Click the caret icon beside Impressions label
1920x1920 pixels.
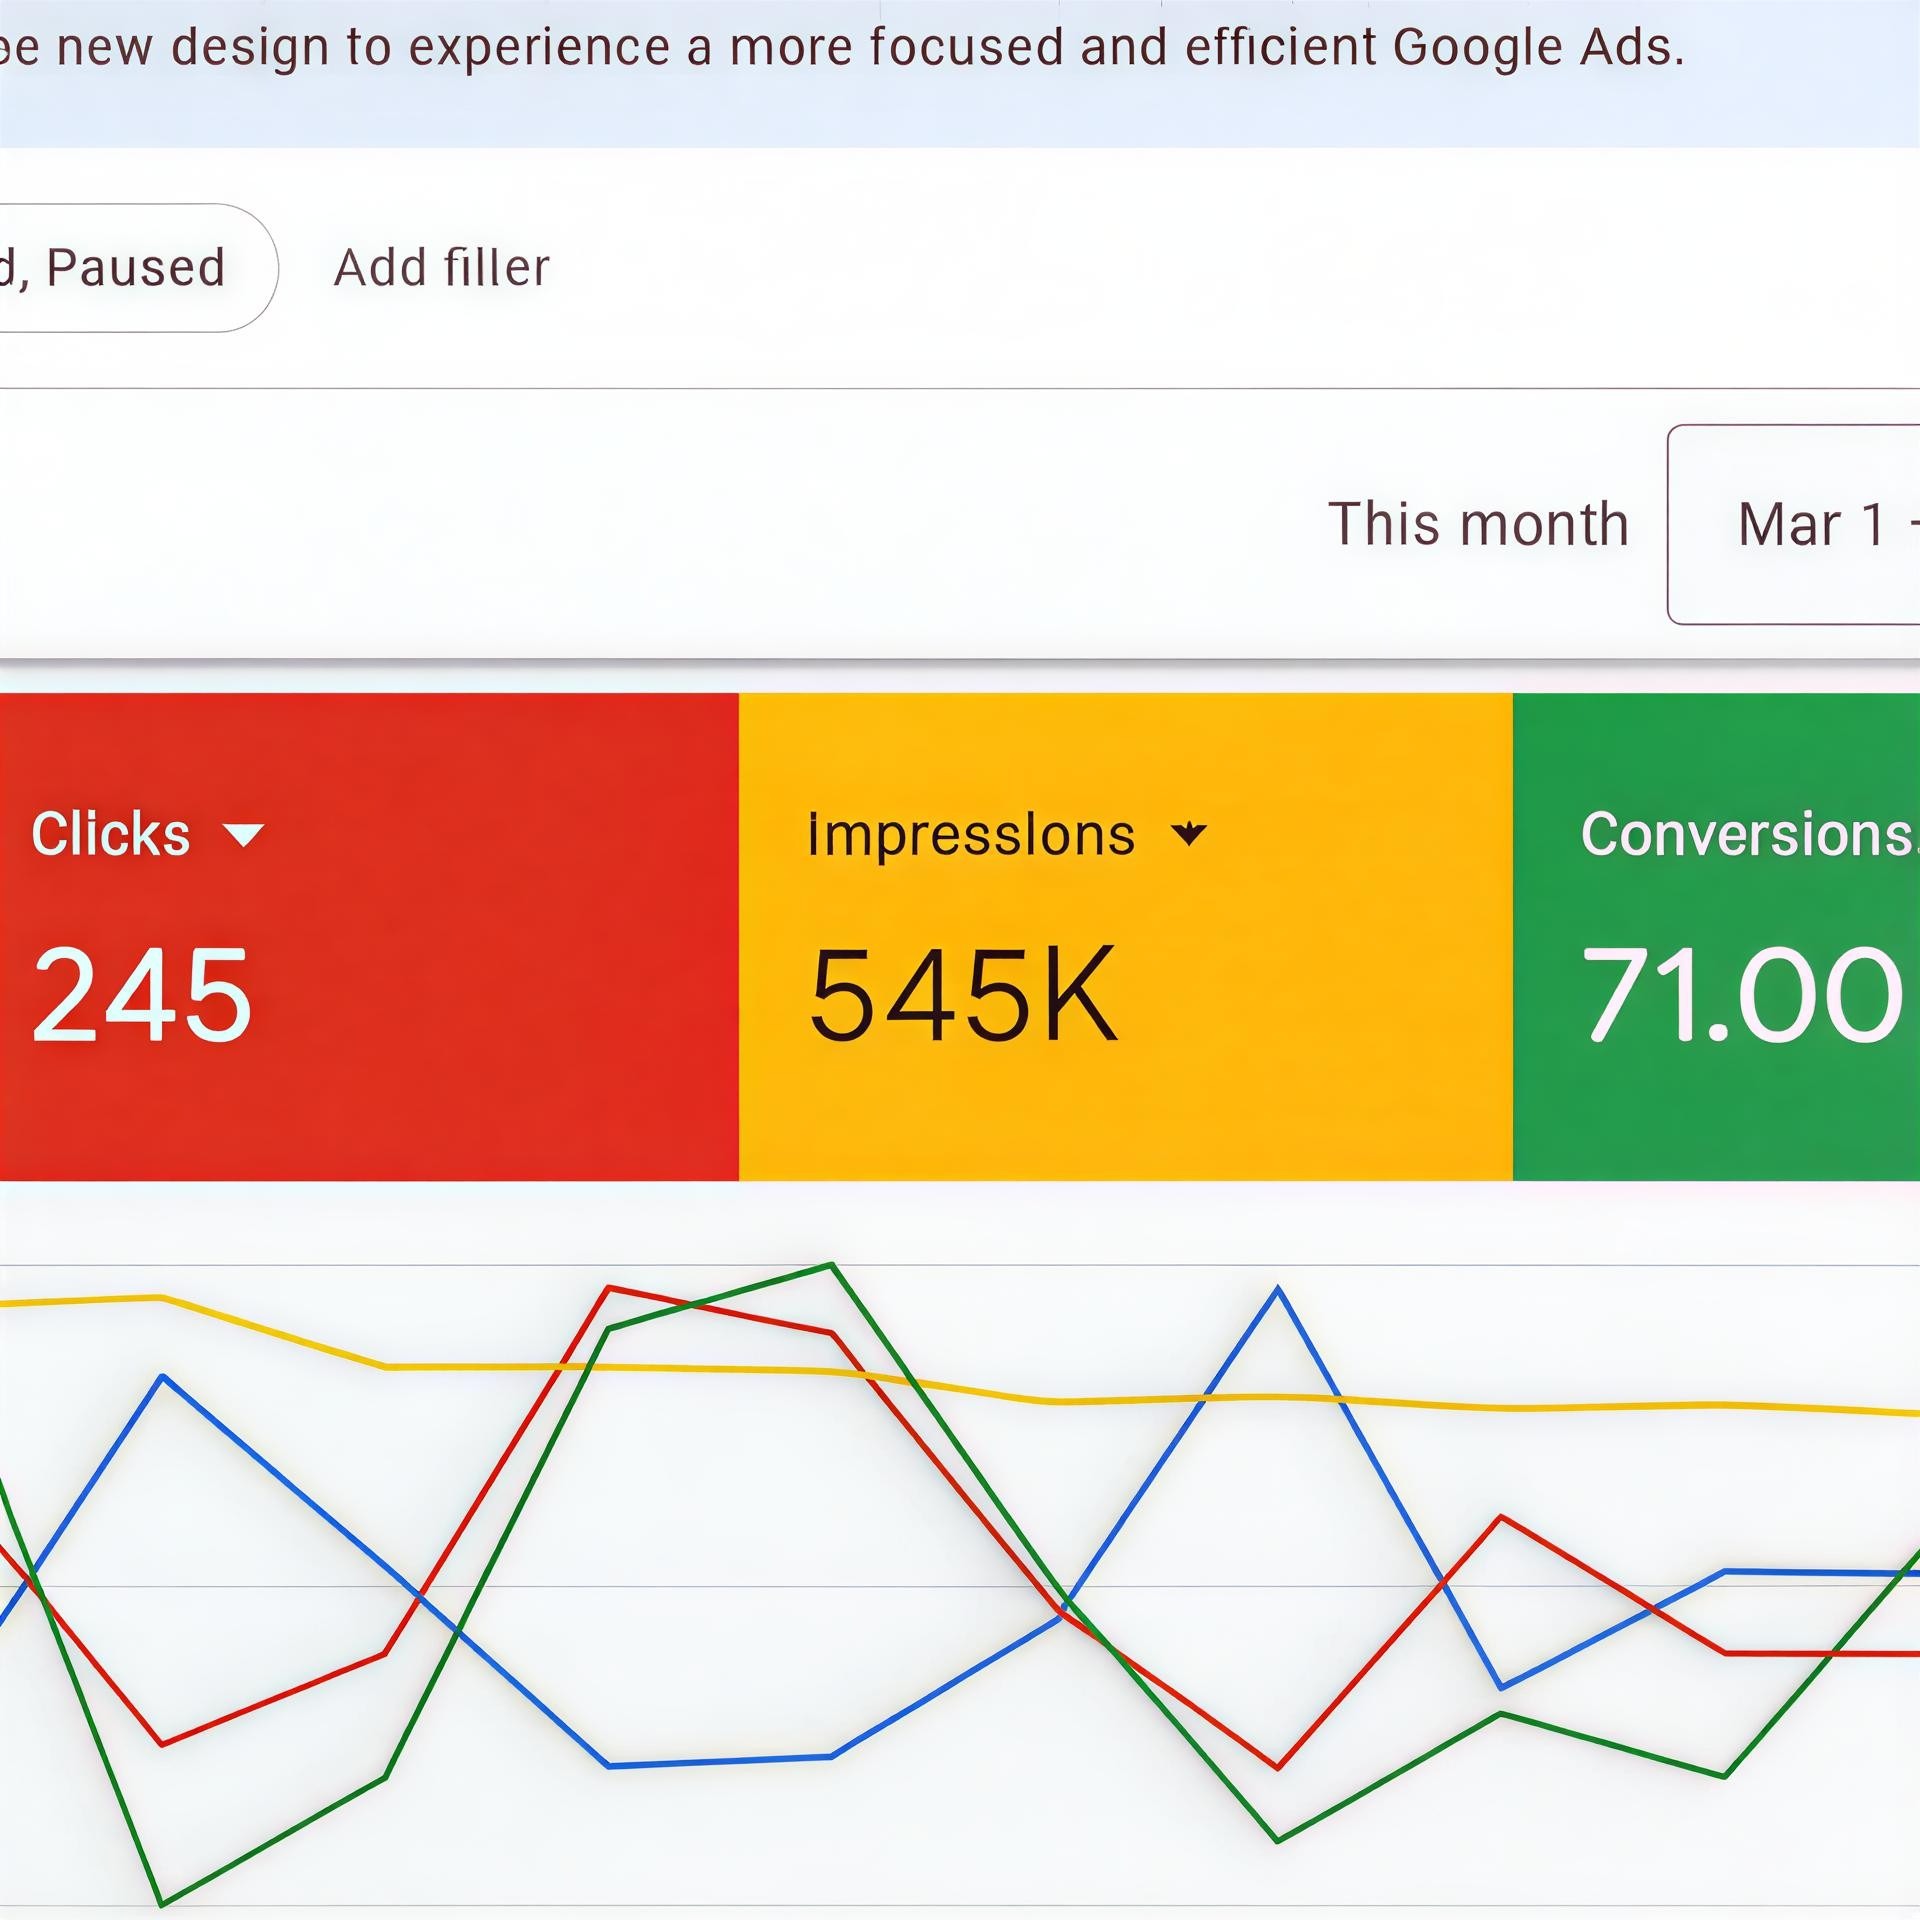tap(1190, 835)
